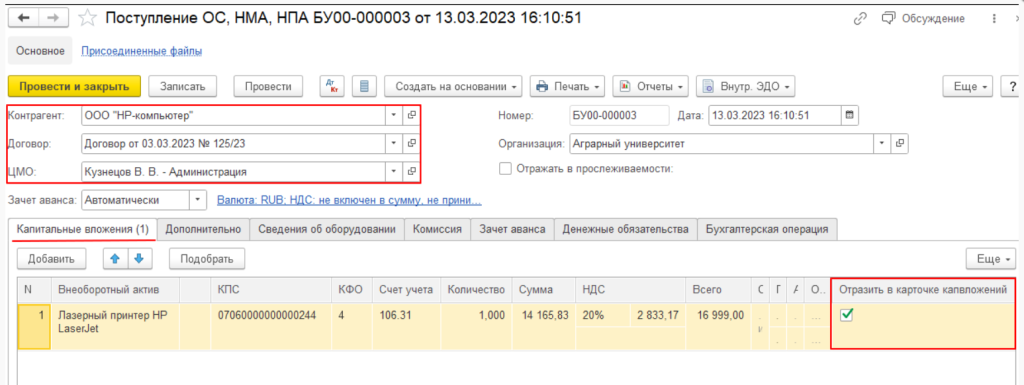The height and width of the screenshot is (385, 1024).
Task: Open Внутр. ЭДО dropdown menu
Action: click(745, 86)
